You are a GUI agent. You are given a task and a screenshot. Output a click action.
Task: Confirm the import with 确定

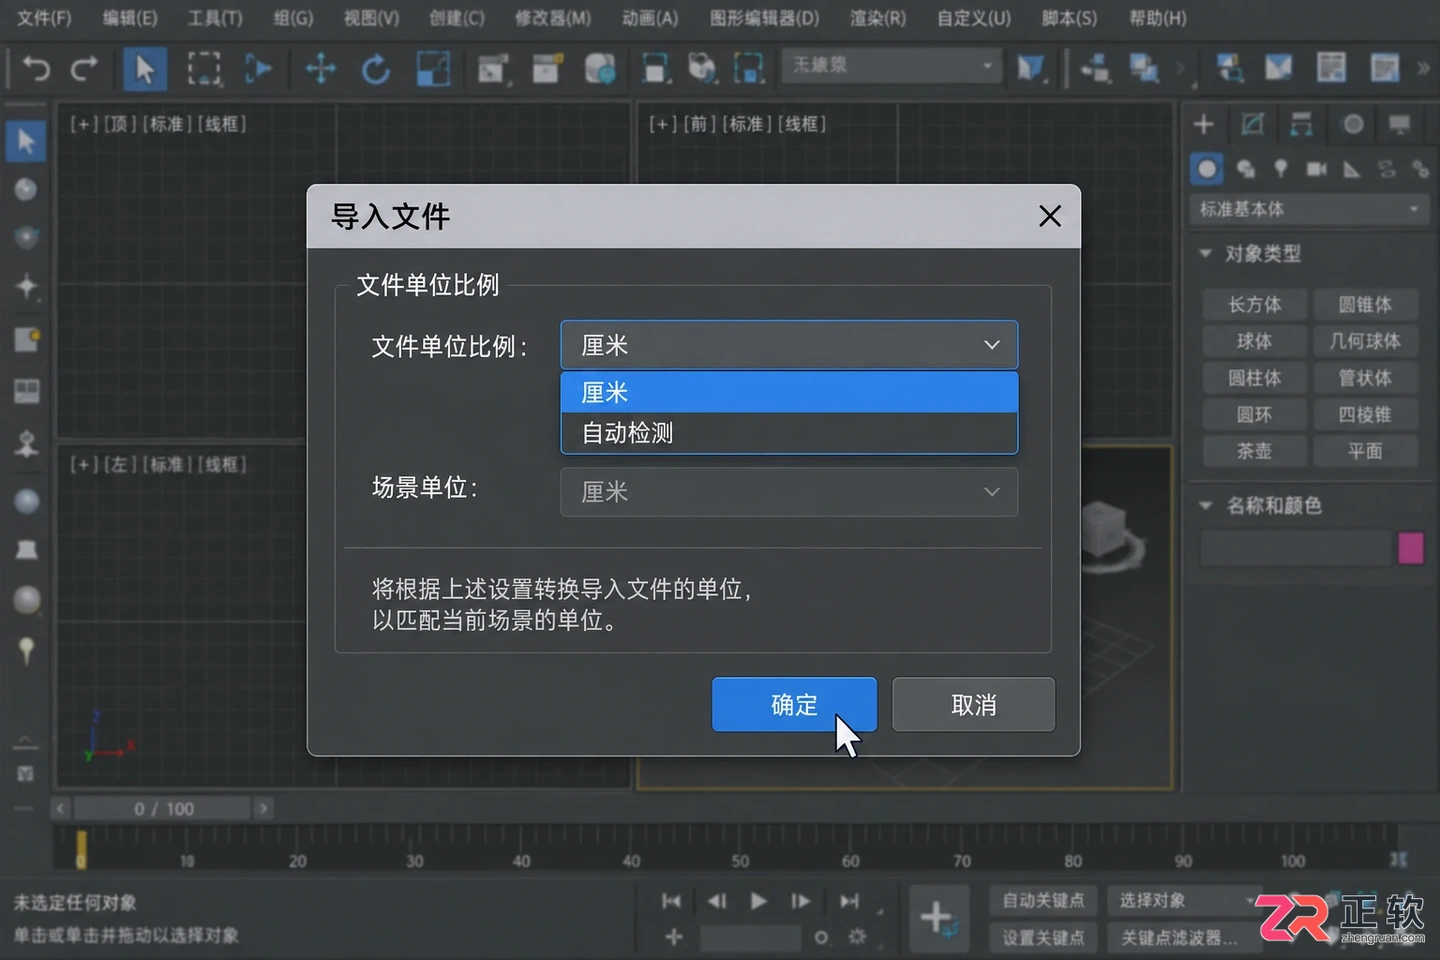(x=794, y=704)
